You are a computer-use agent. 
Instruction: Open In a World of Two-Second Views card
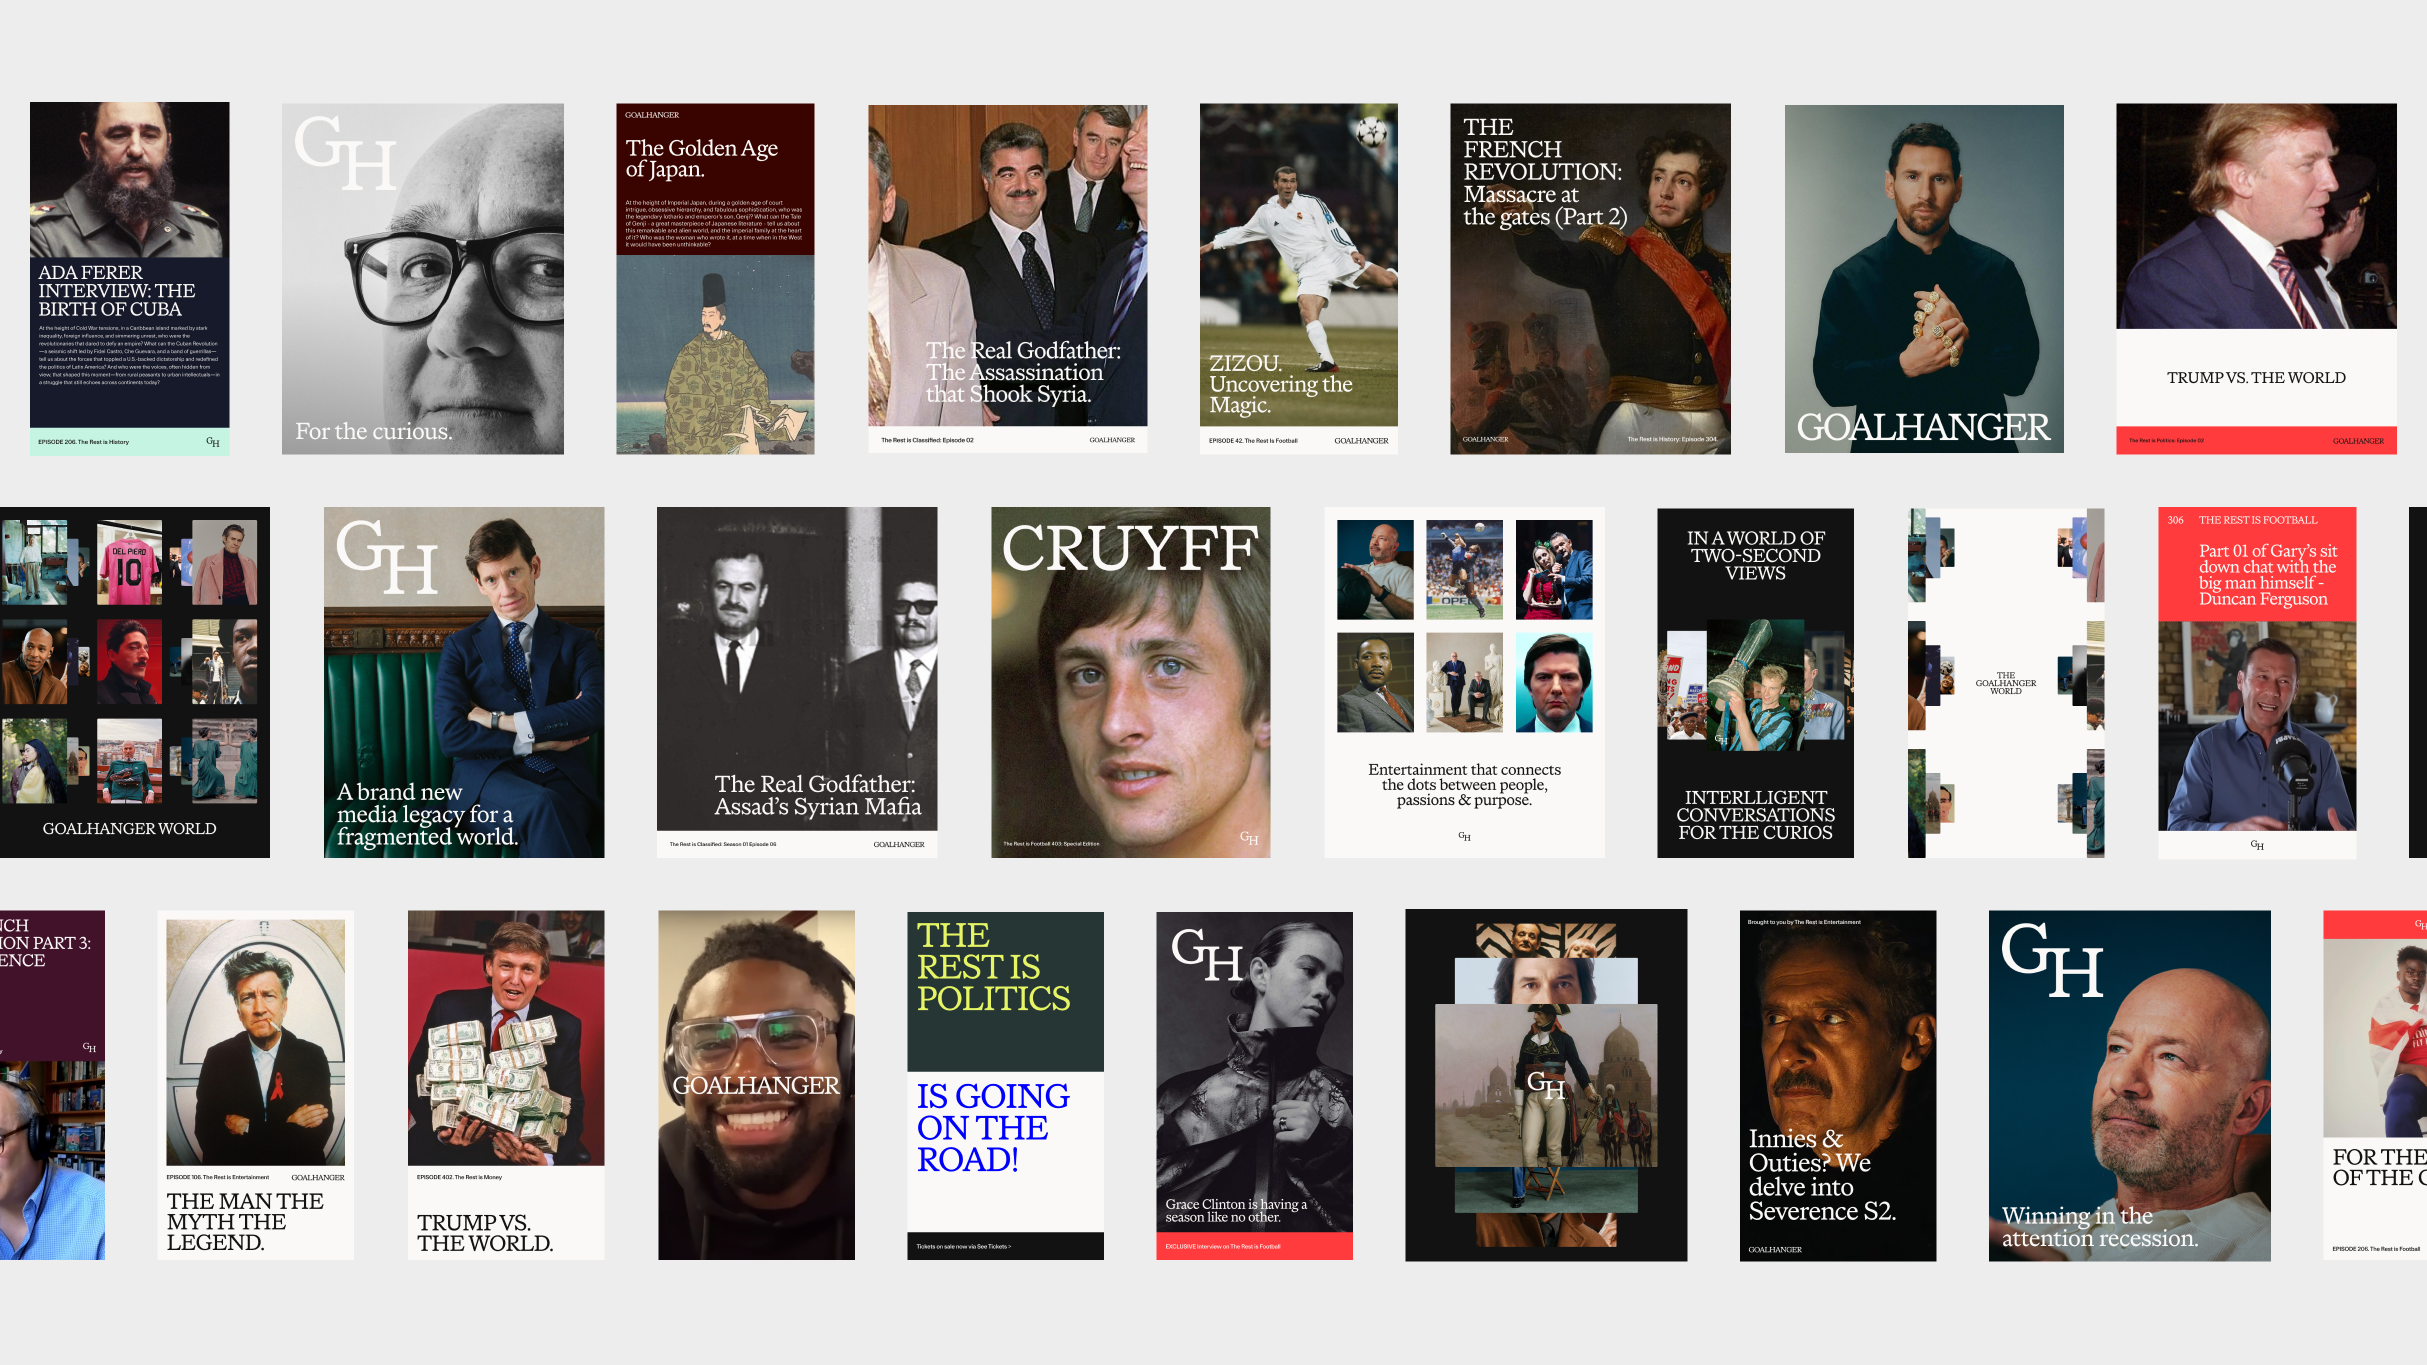click(x=1755, y=682)
